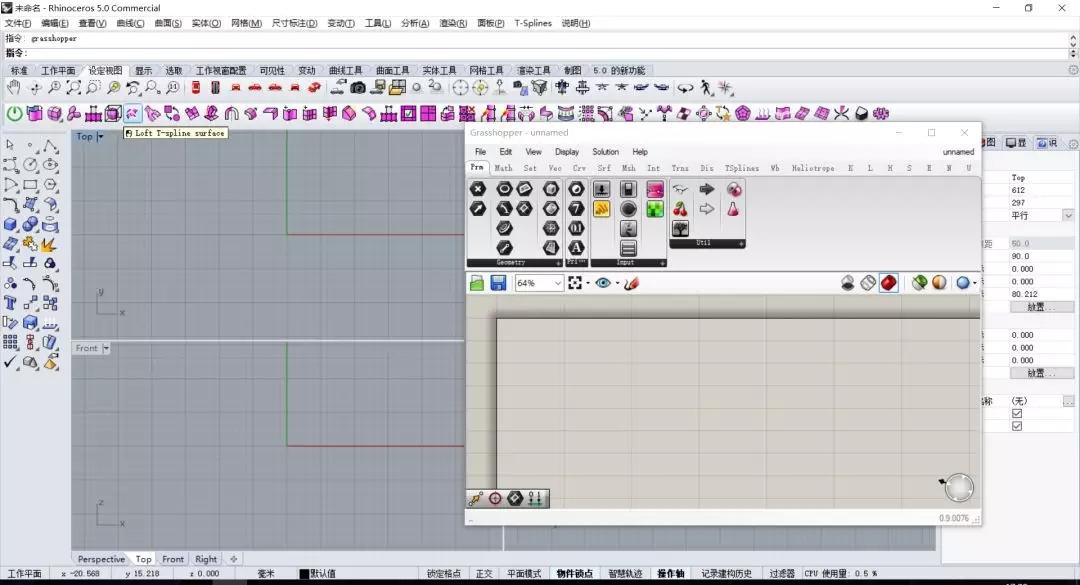Open the dropdown next to 平行 projection
Screen dimensions: 1080x585
click(x=1068, y=216)
